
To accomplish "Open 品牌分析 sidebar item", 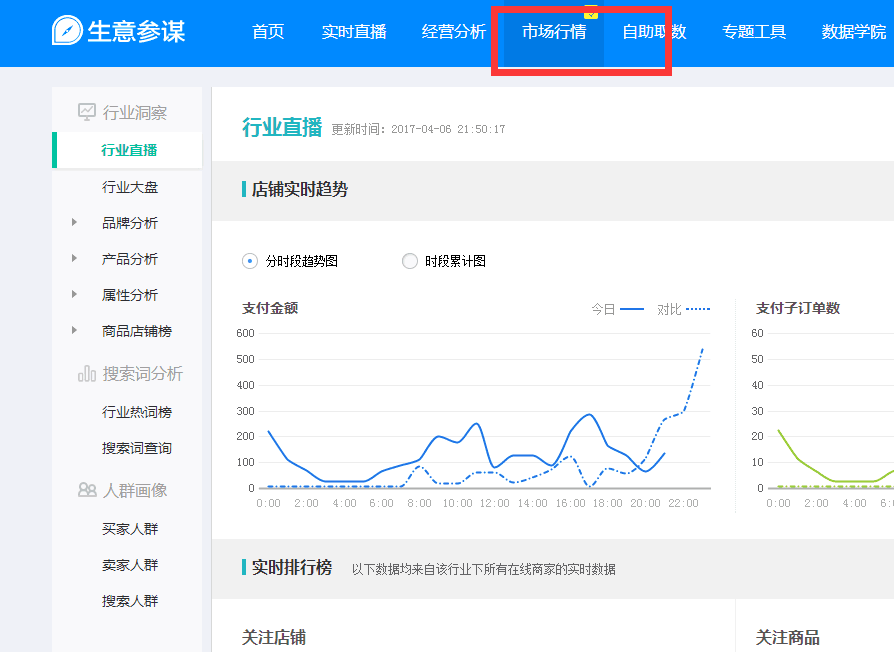I will click(130, 223).
